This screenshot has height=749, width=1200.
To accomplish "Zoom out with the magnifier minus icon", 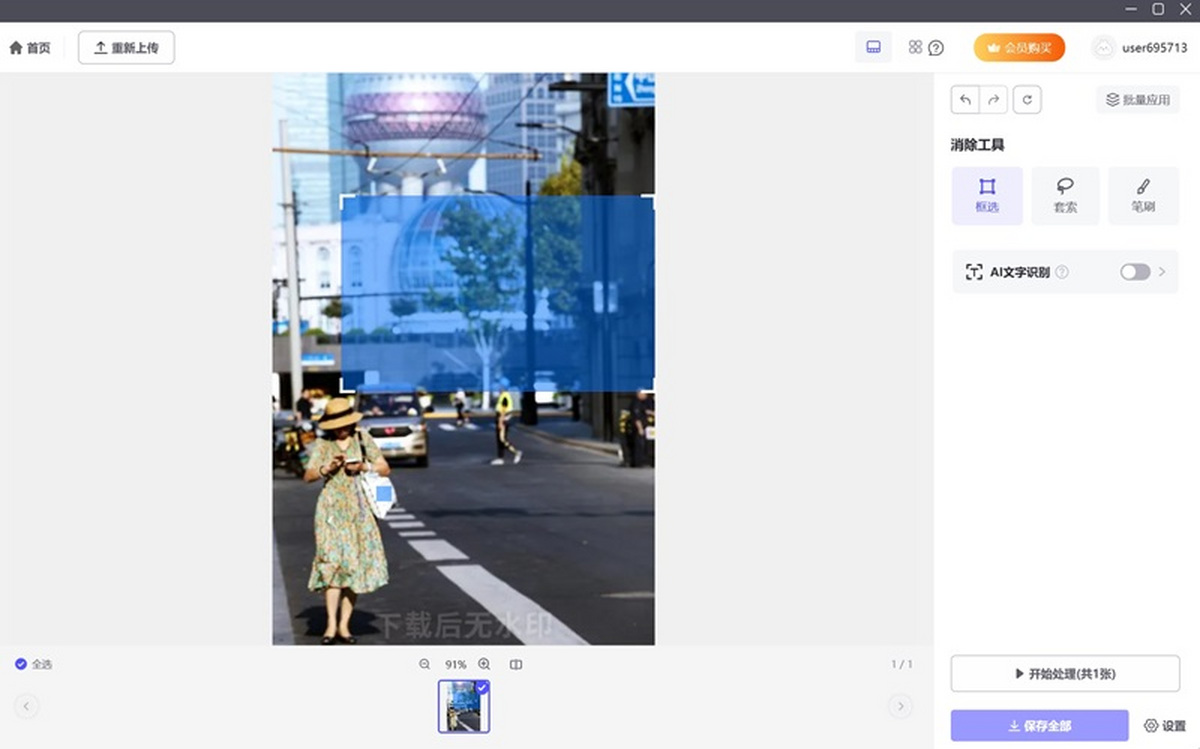I will (425, 664).
